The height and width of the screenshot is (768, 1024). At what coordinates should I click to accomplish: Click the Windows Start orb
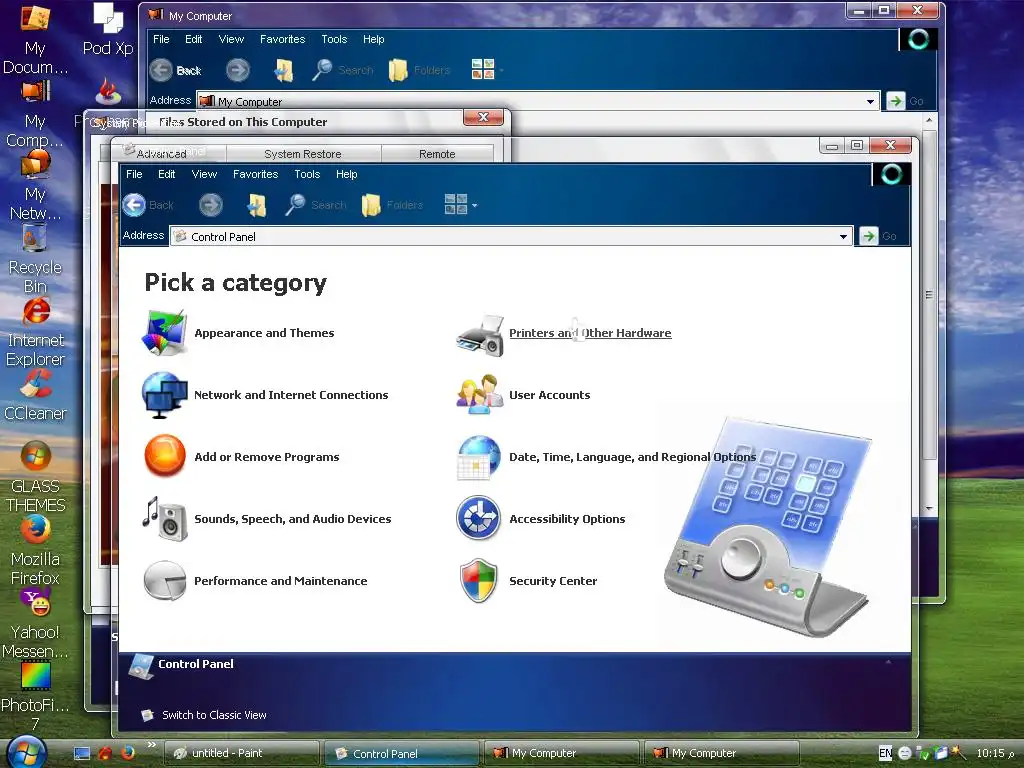[x=27, y=752]
